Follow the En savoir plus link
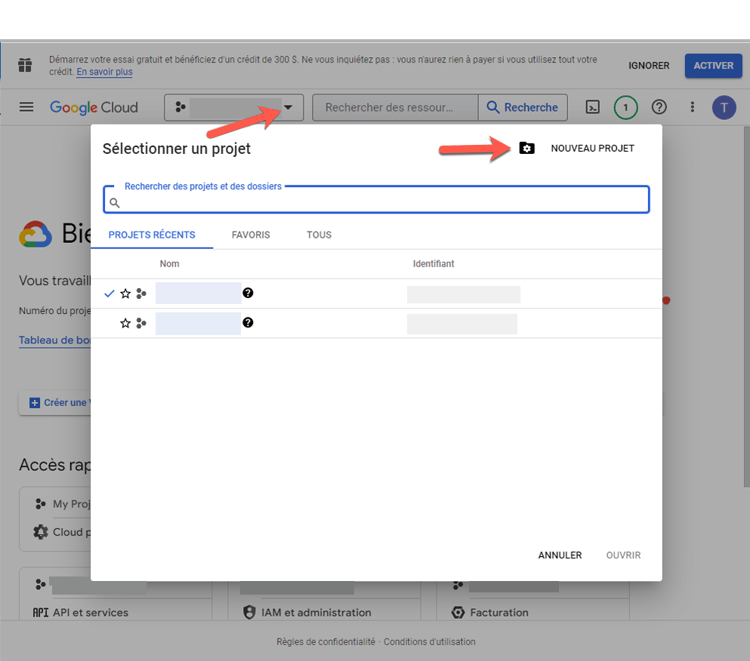This screenshot has width=750, height=661. tap(104, 72)
